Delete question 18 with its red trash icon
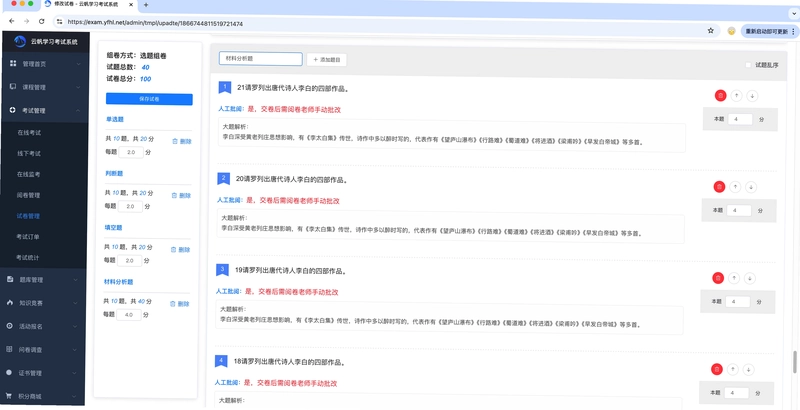 (x=716, y=369)
